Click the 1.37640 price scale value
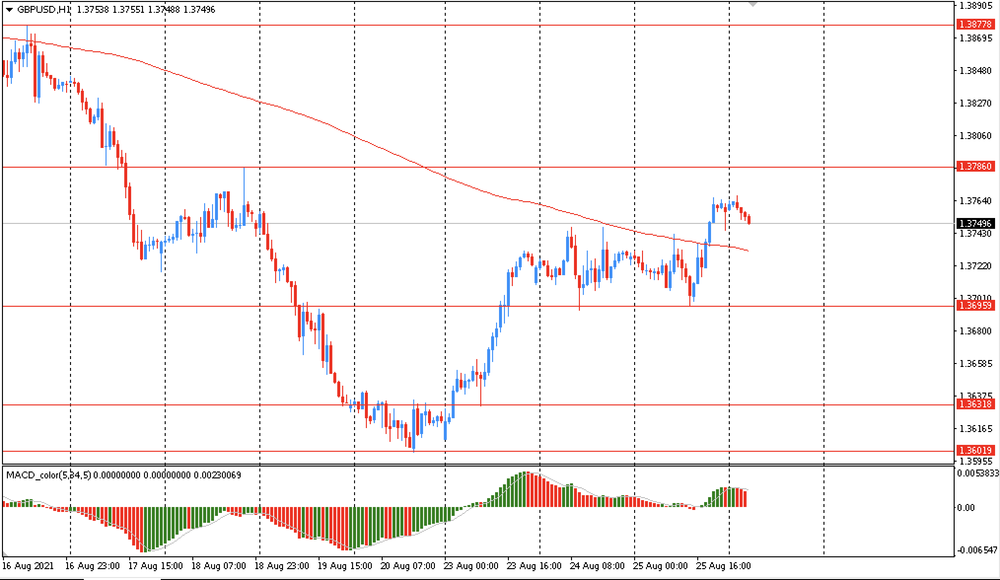 (x=976, y=201)
